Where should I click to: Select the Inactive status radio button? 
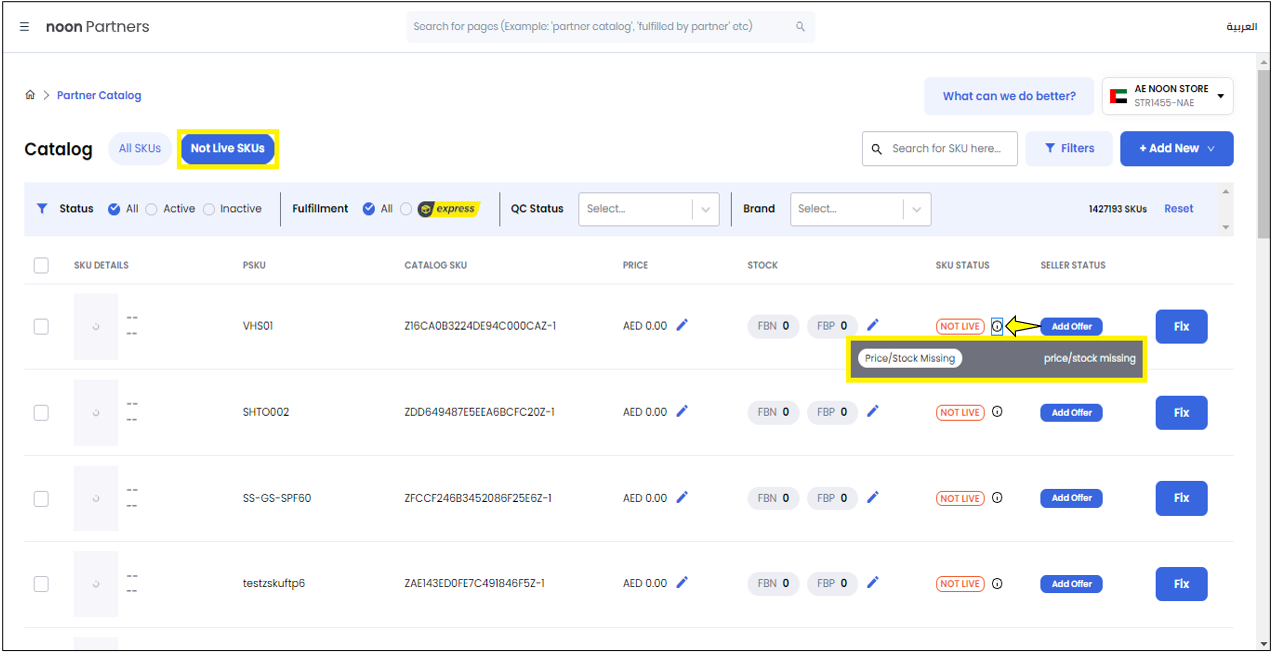pyautogui.click(x=209, y=209)
